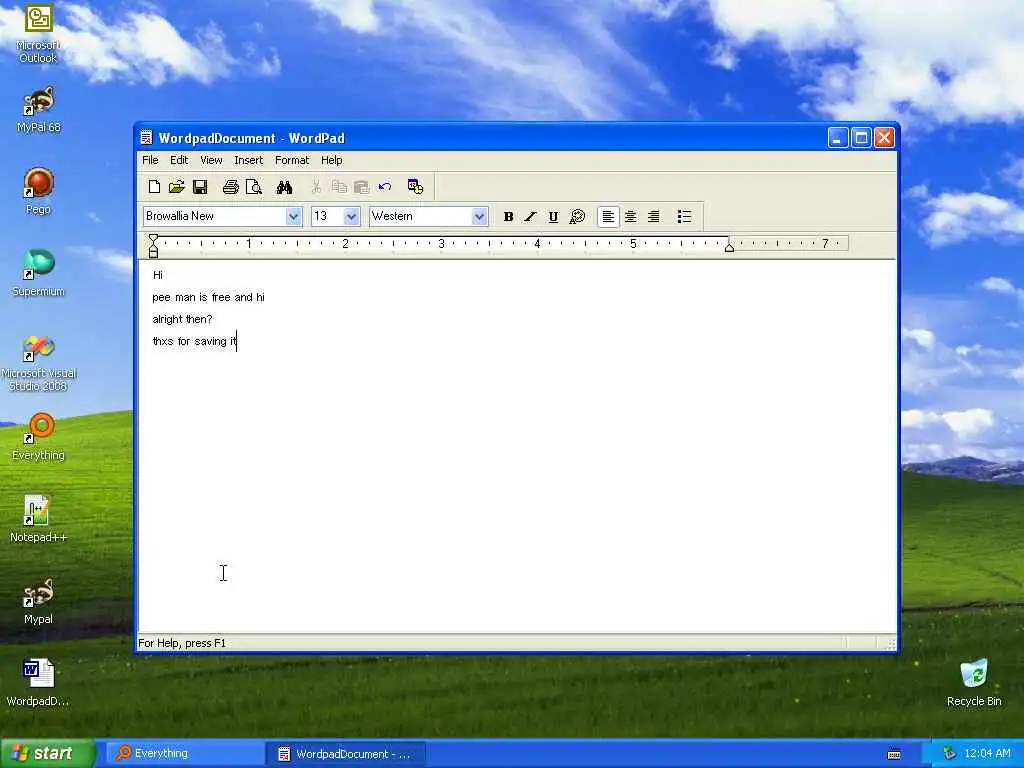1024x768 pixels.
Task: Center align the text
Action: 630,217
